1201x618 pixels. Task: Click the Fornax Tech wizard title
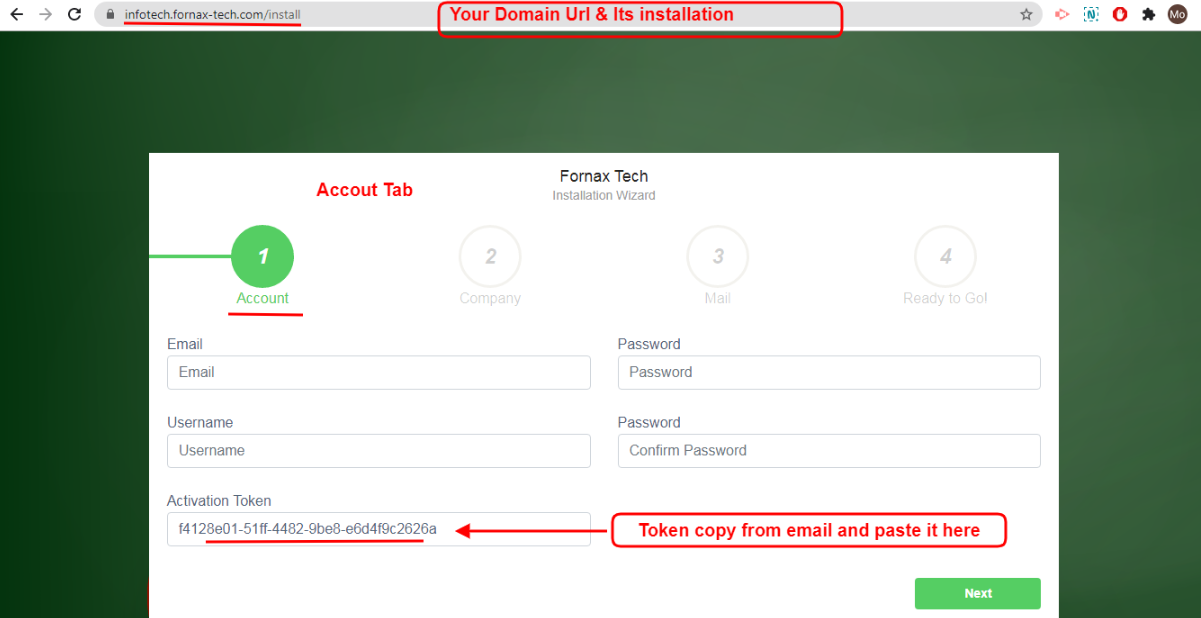coord(604,176)
